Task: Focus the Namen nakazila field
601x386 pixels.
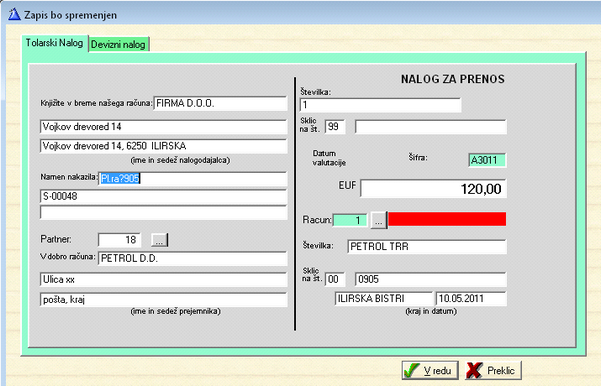Action: click(x=192, y=179)
